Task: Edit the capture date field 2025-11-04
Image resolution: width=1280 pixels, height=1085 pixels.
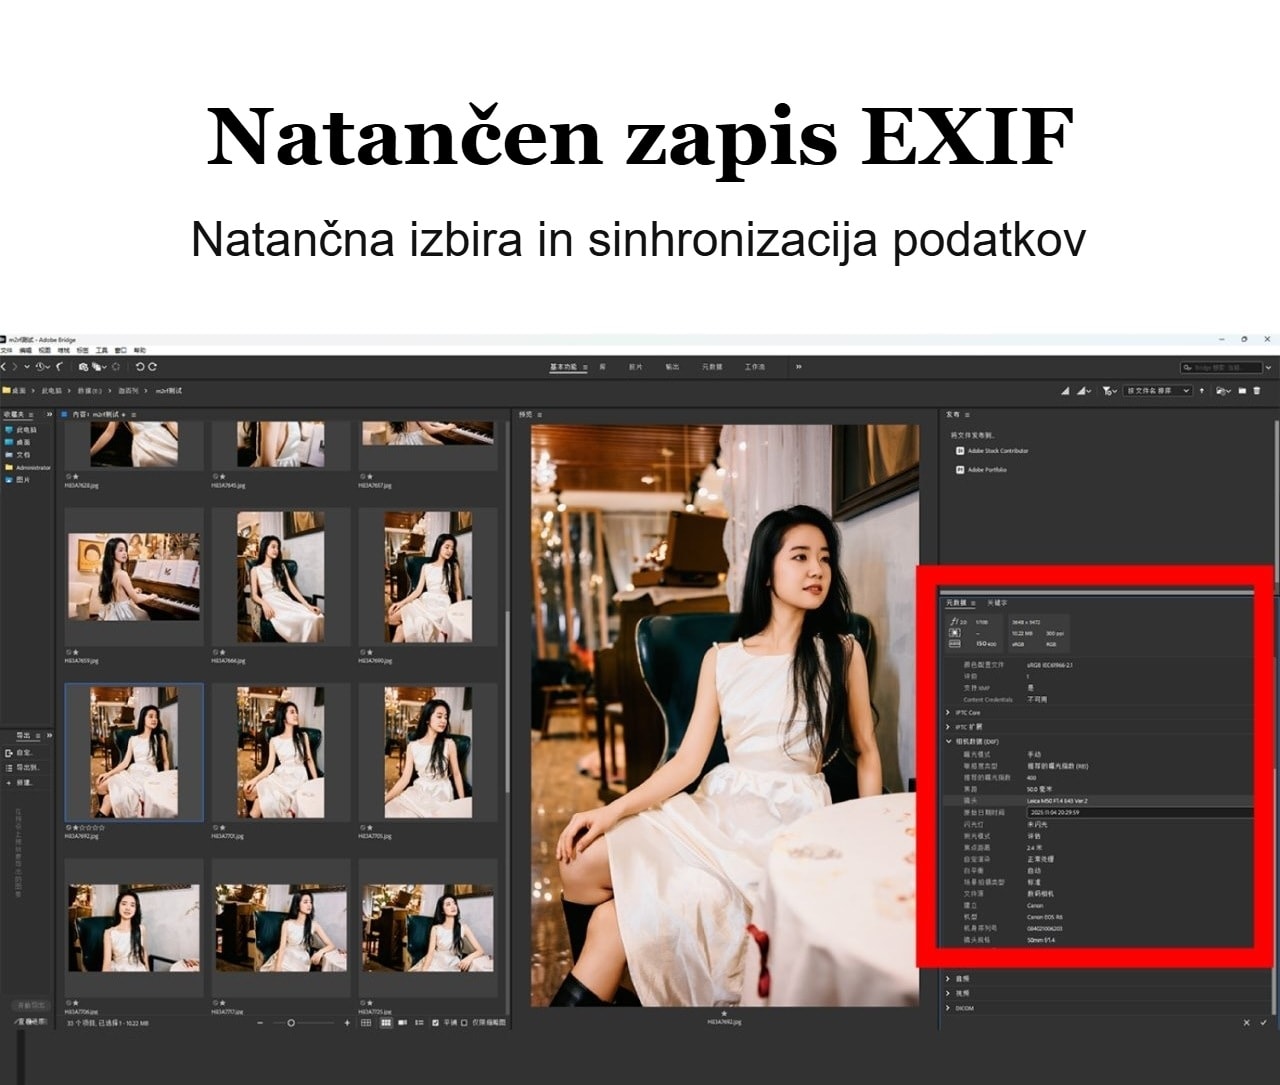Action: 1138,813
